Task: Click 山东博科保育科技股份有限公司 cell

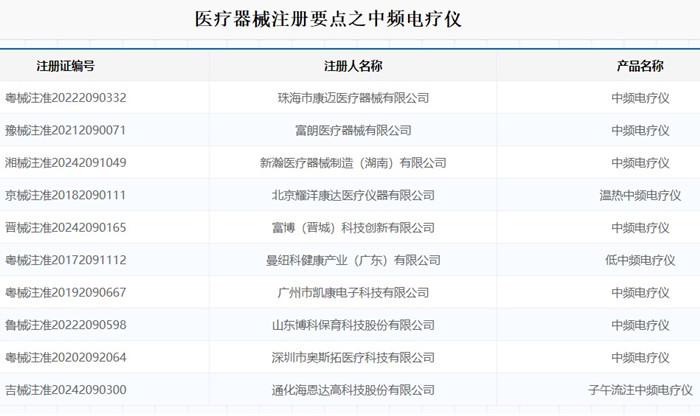Action: pos(353,325)
